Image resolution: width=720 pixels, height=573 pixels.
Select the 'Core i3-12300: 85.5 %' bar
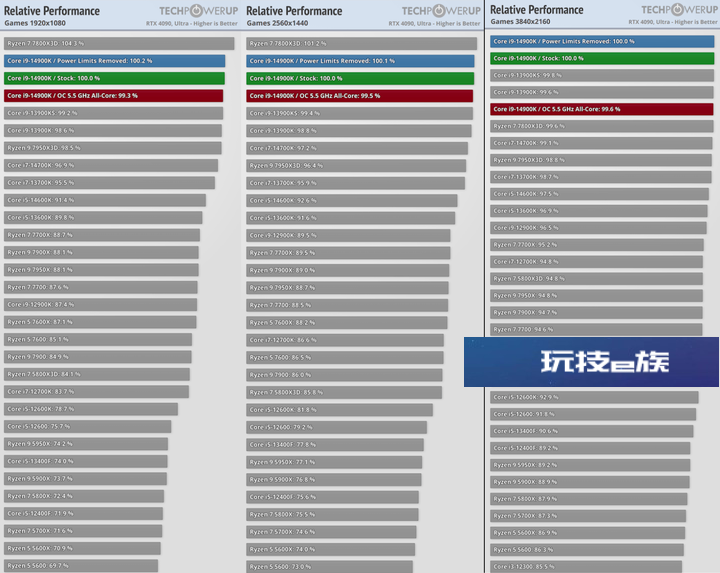click(586, 567)
